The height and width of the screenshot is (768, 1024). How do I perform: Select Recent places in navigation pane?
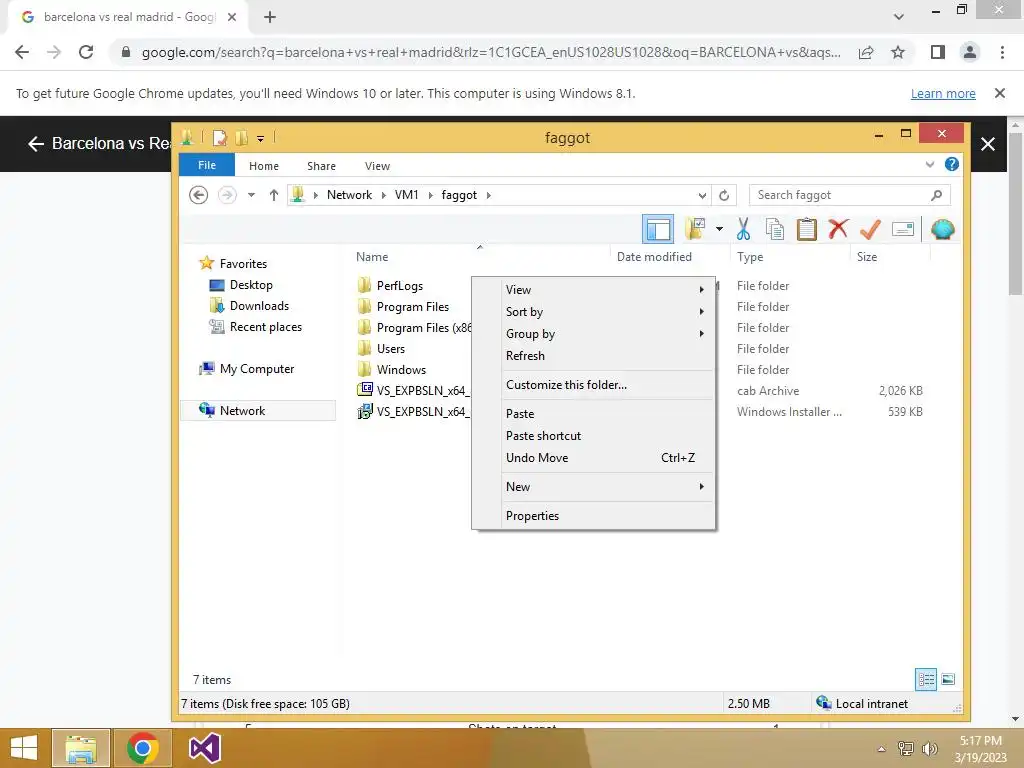point(265,327)
